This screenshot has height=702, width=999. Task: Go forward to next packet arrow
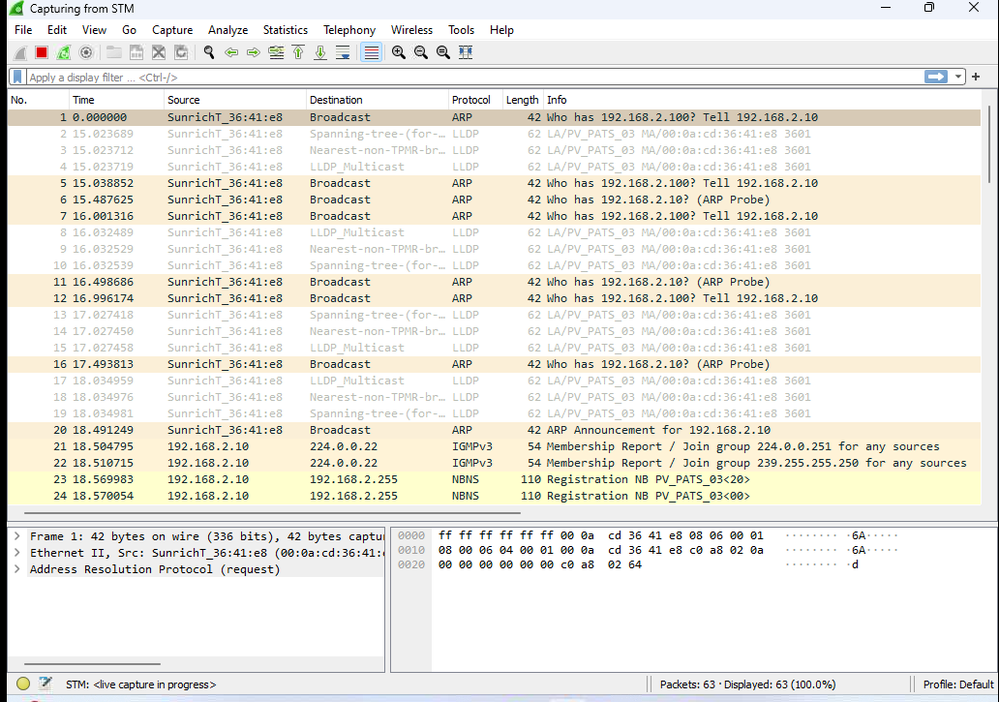coord(254,53)
